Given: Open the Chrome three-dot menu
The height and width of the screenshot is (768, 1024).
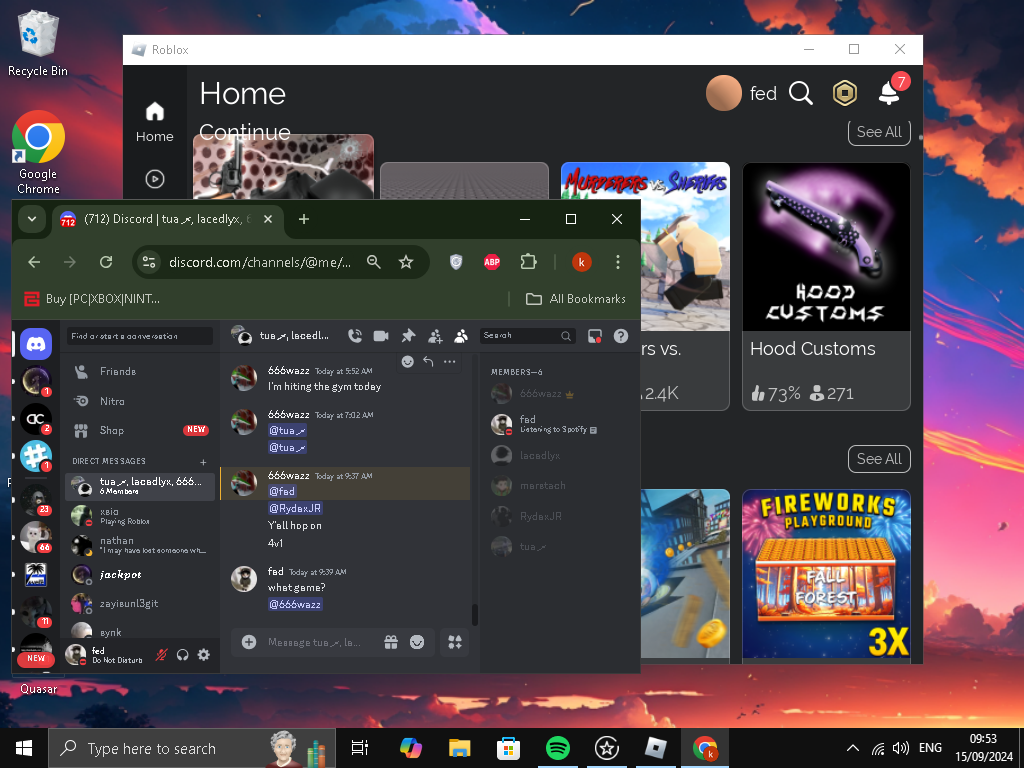Looking at the screenshot, I should (x=618, y=262).
